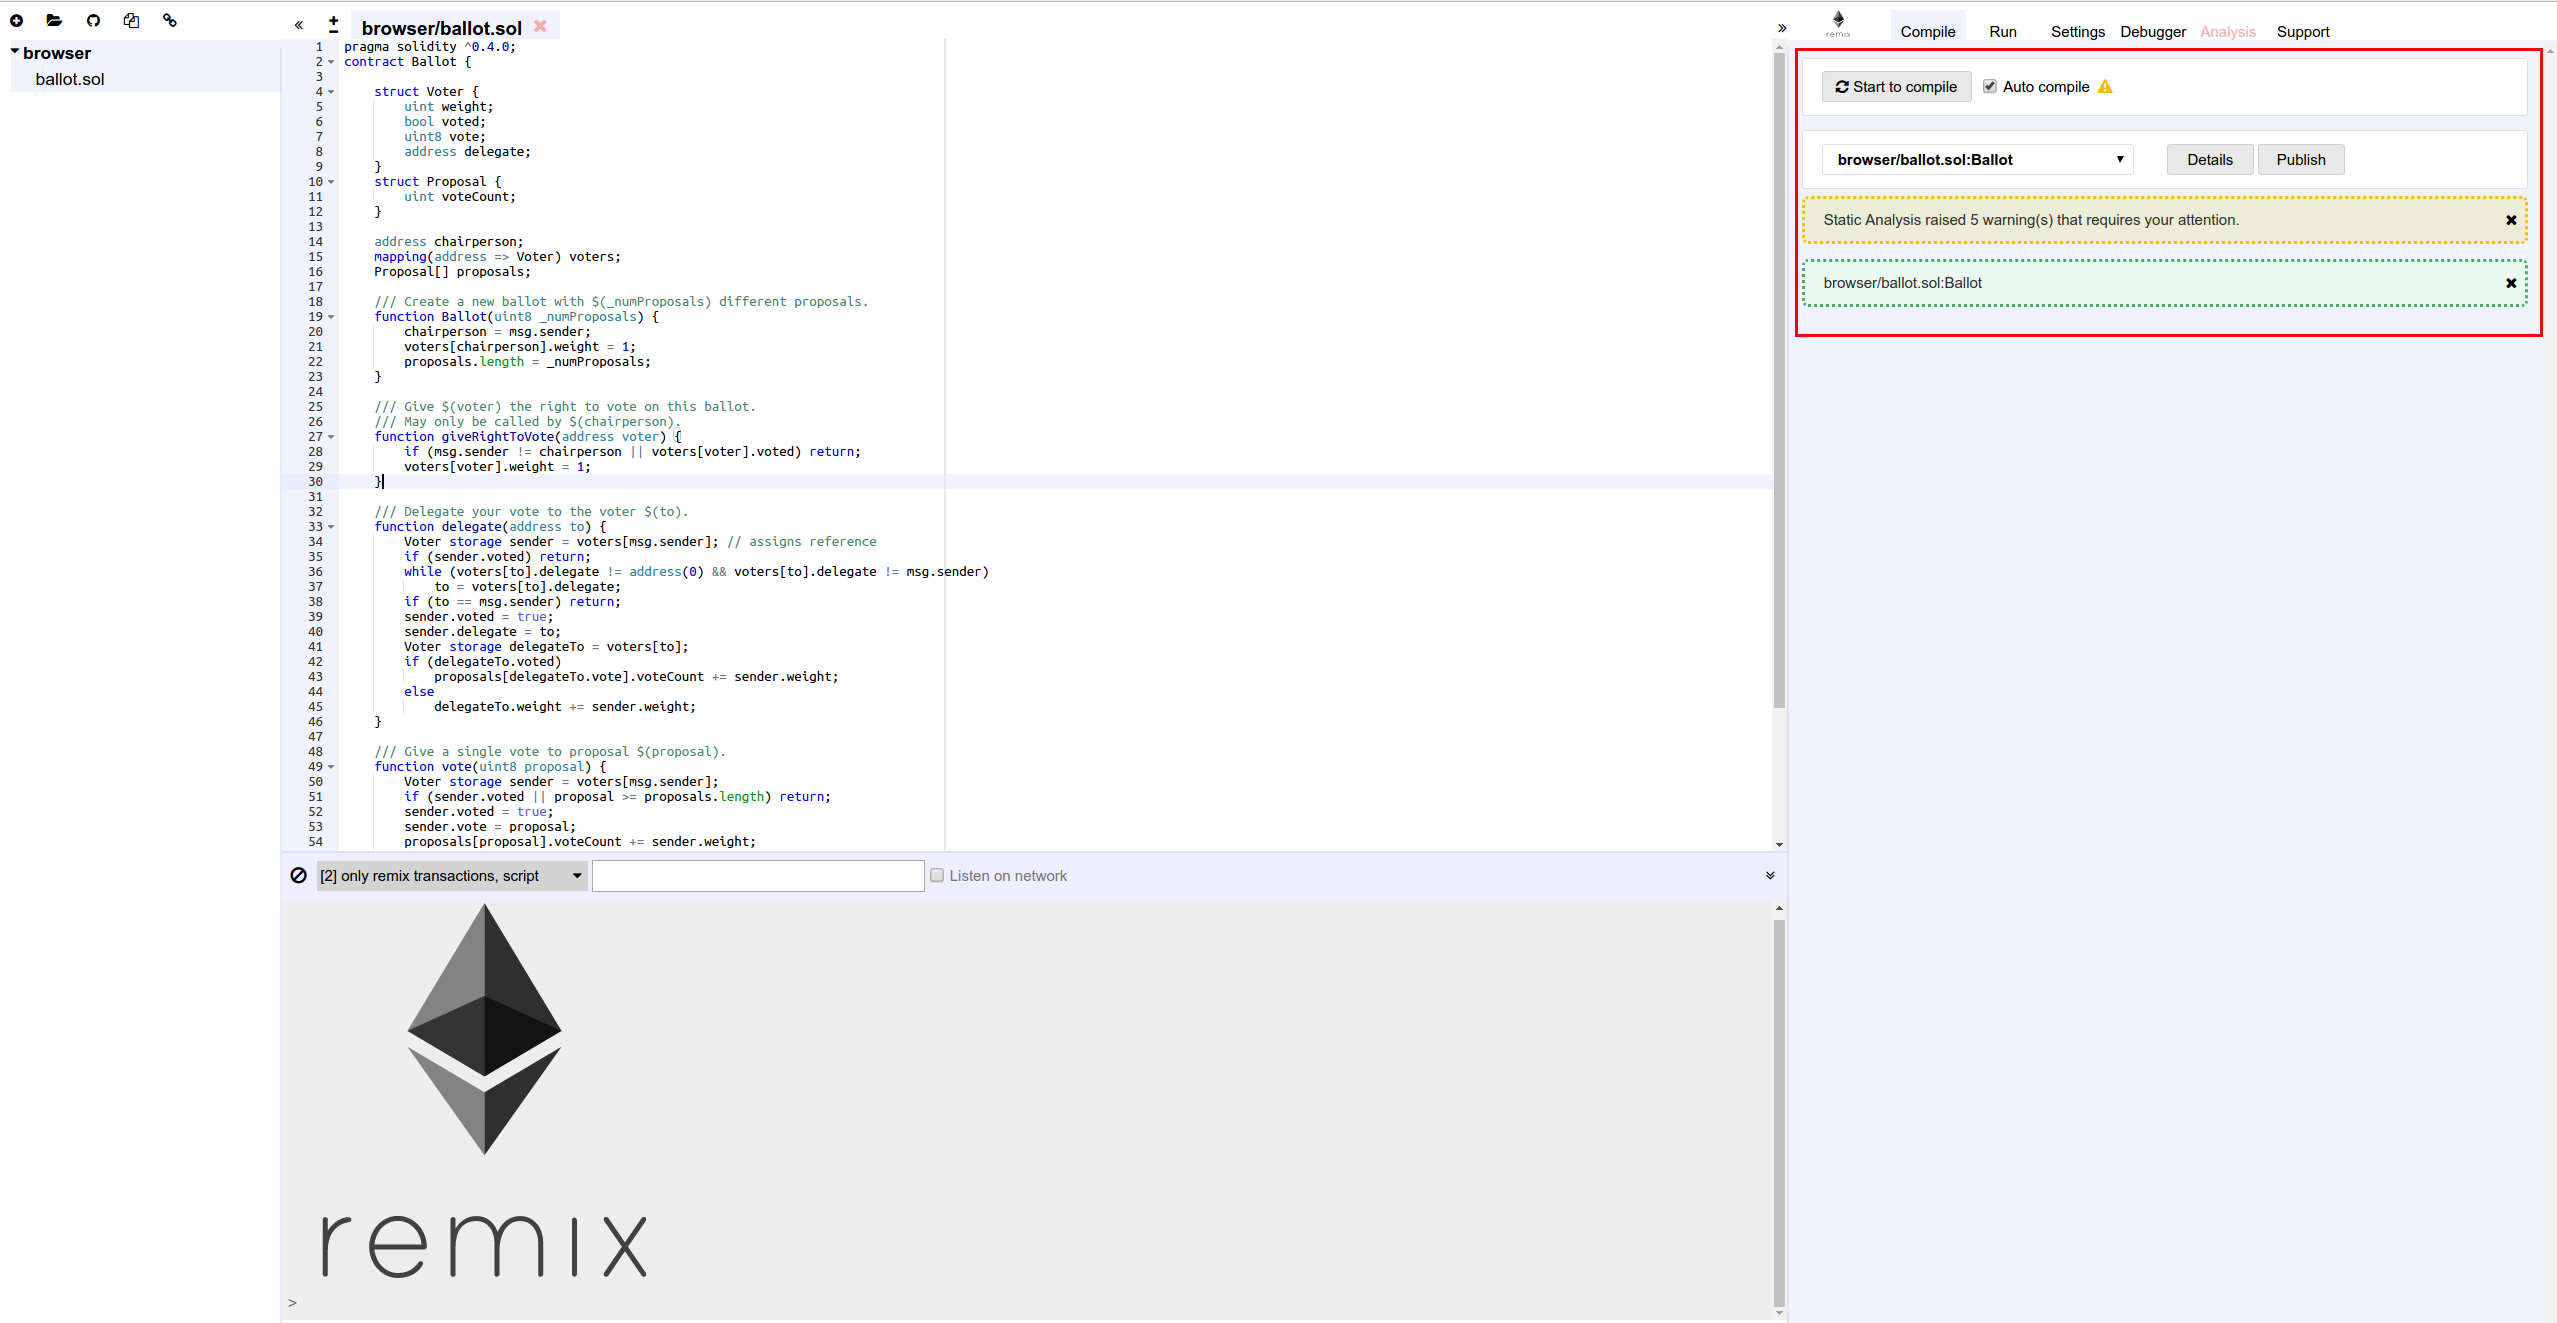Minimize the terminal with the double-chevron
The width and height of the screenshot is (2557, 1323).
(x=1770, y=875)
